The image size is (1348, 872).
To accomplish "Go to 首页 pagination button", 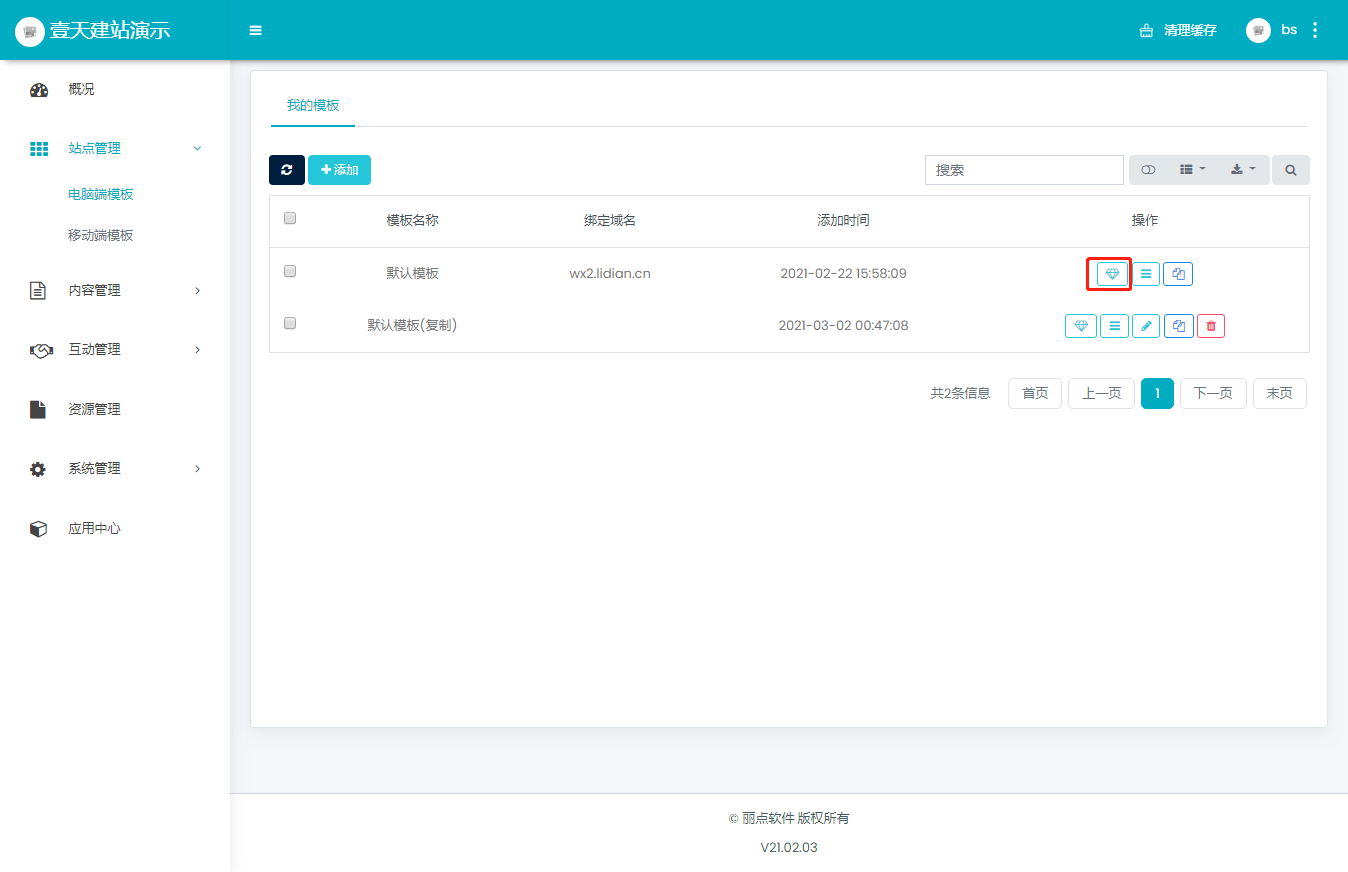I will pyautogui.click(x=1035, y=394).
